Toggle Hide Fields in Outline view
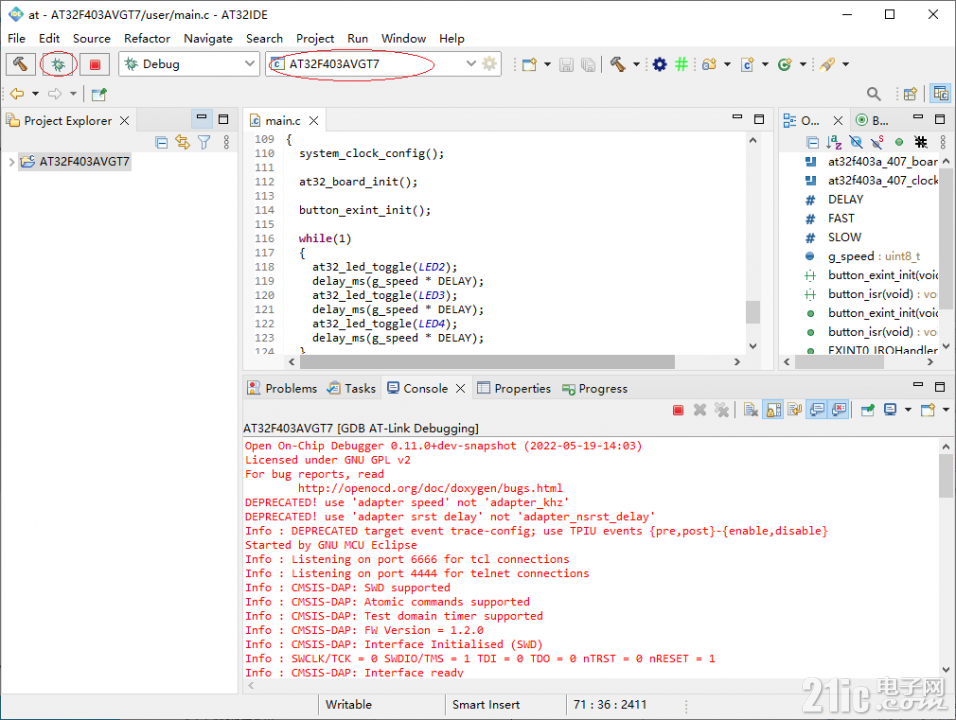Viewport: 956px width, 720px height. pyautogui.click(x=856, y=143)
